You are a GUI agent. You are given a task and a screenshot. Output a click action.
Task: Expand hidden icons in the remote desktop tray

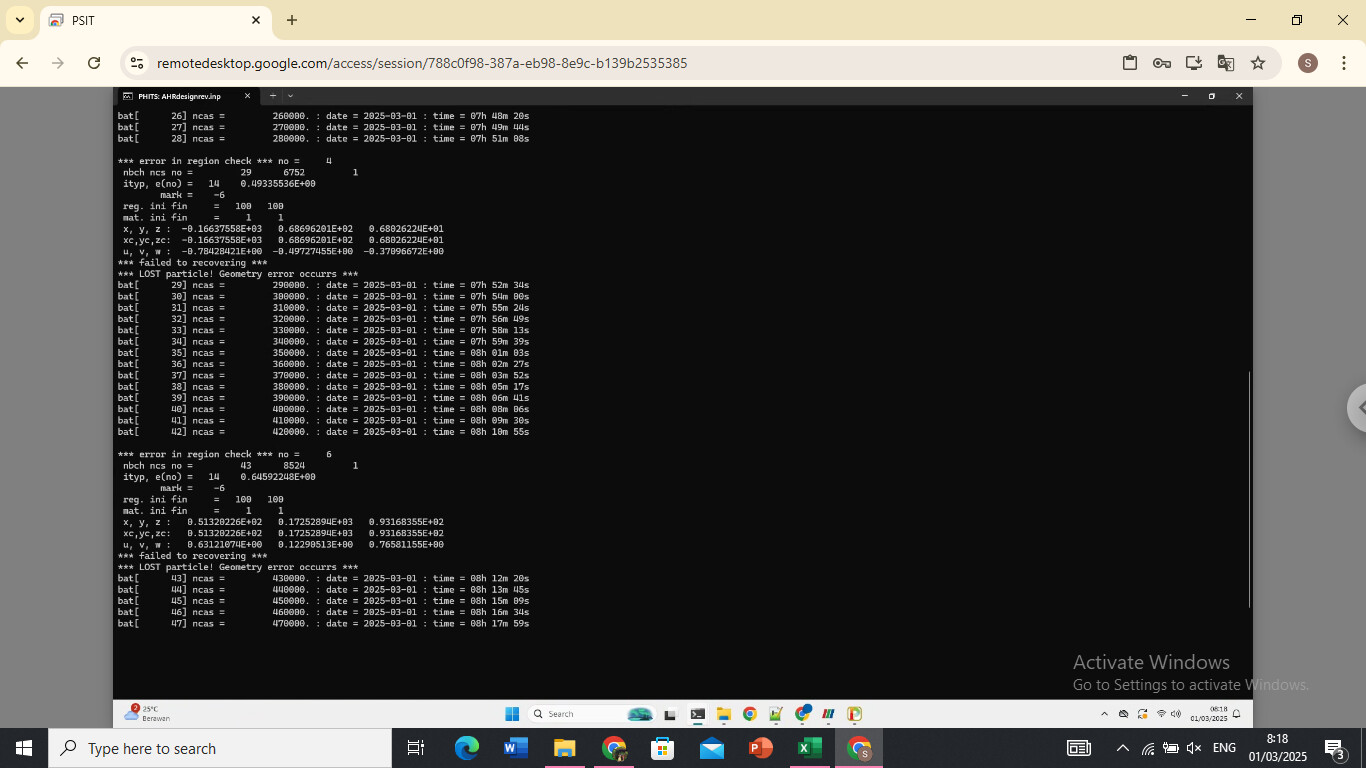click(1105, 713)
